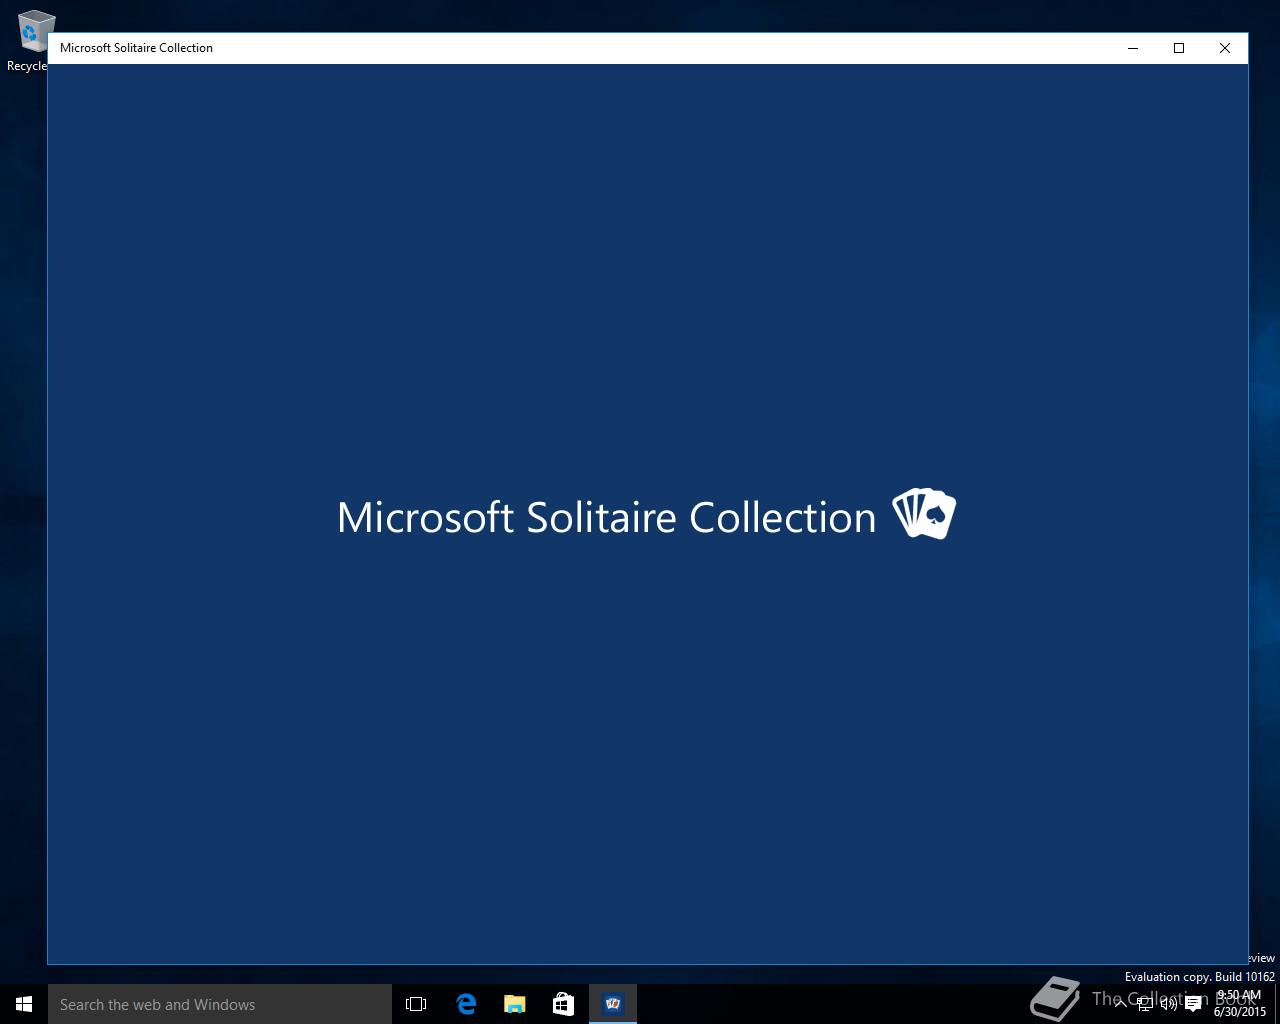The width and height of the screenshot is (1280, 1024).
Task: Select the Solitaire Collection taskbar button
Action: (613, 1004)
